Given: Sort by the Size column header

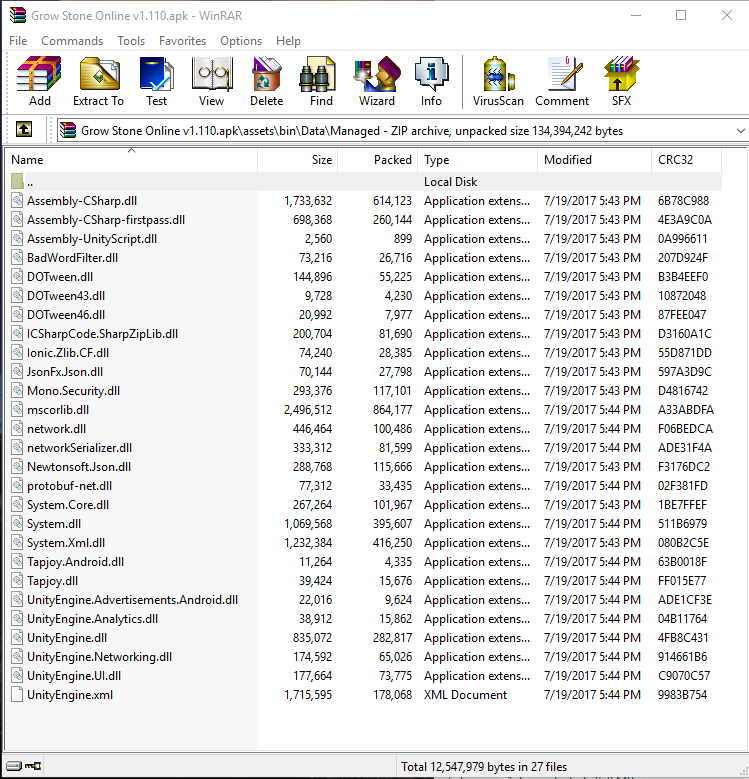Looking at the screenshot, I should pos(298,160).
